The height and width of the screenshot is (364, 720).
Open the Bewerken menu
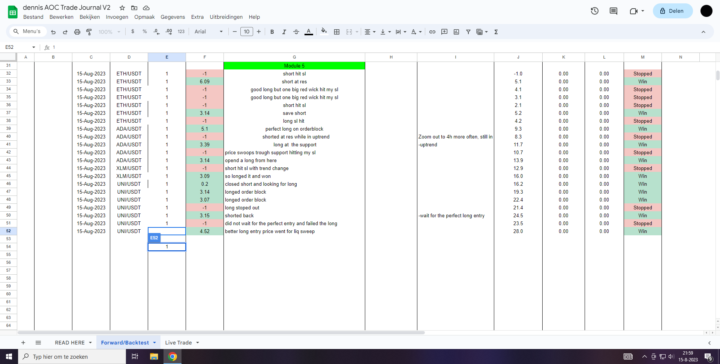pyautogui.click(x=62, y=17)
